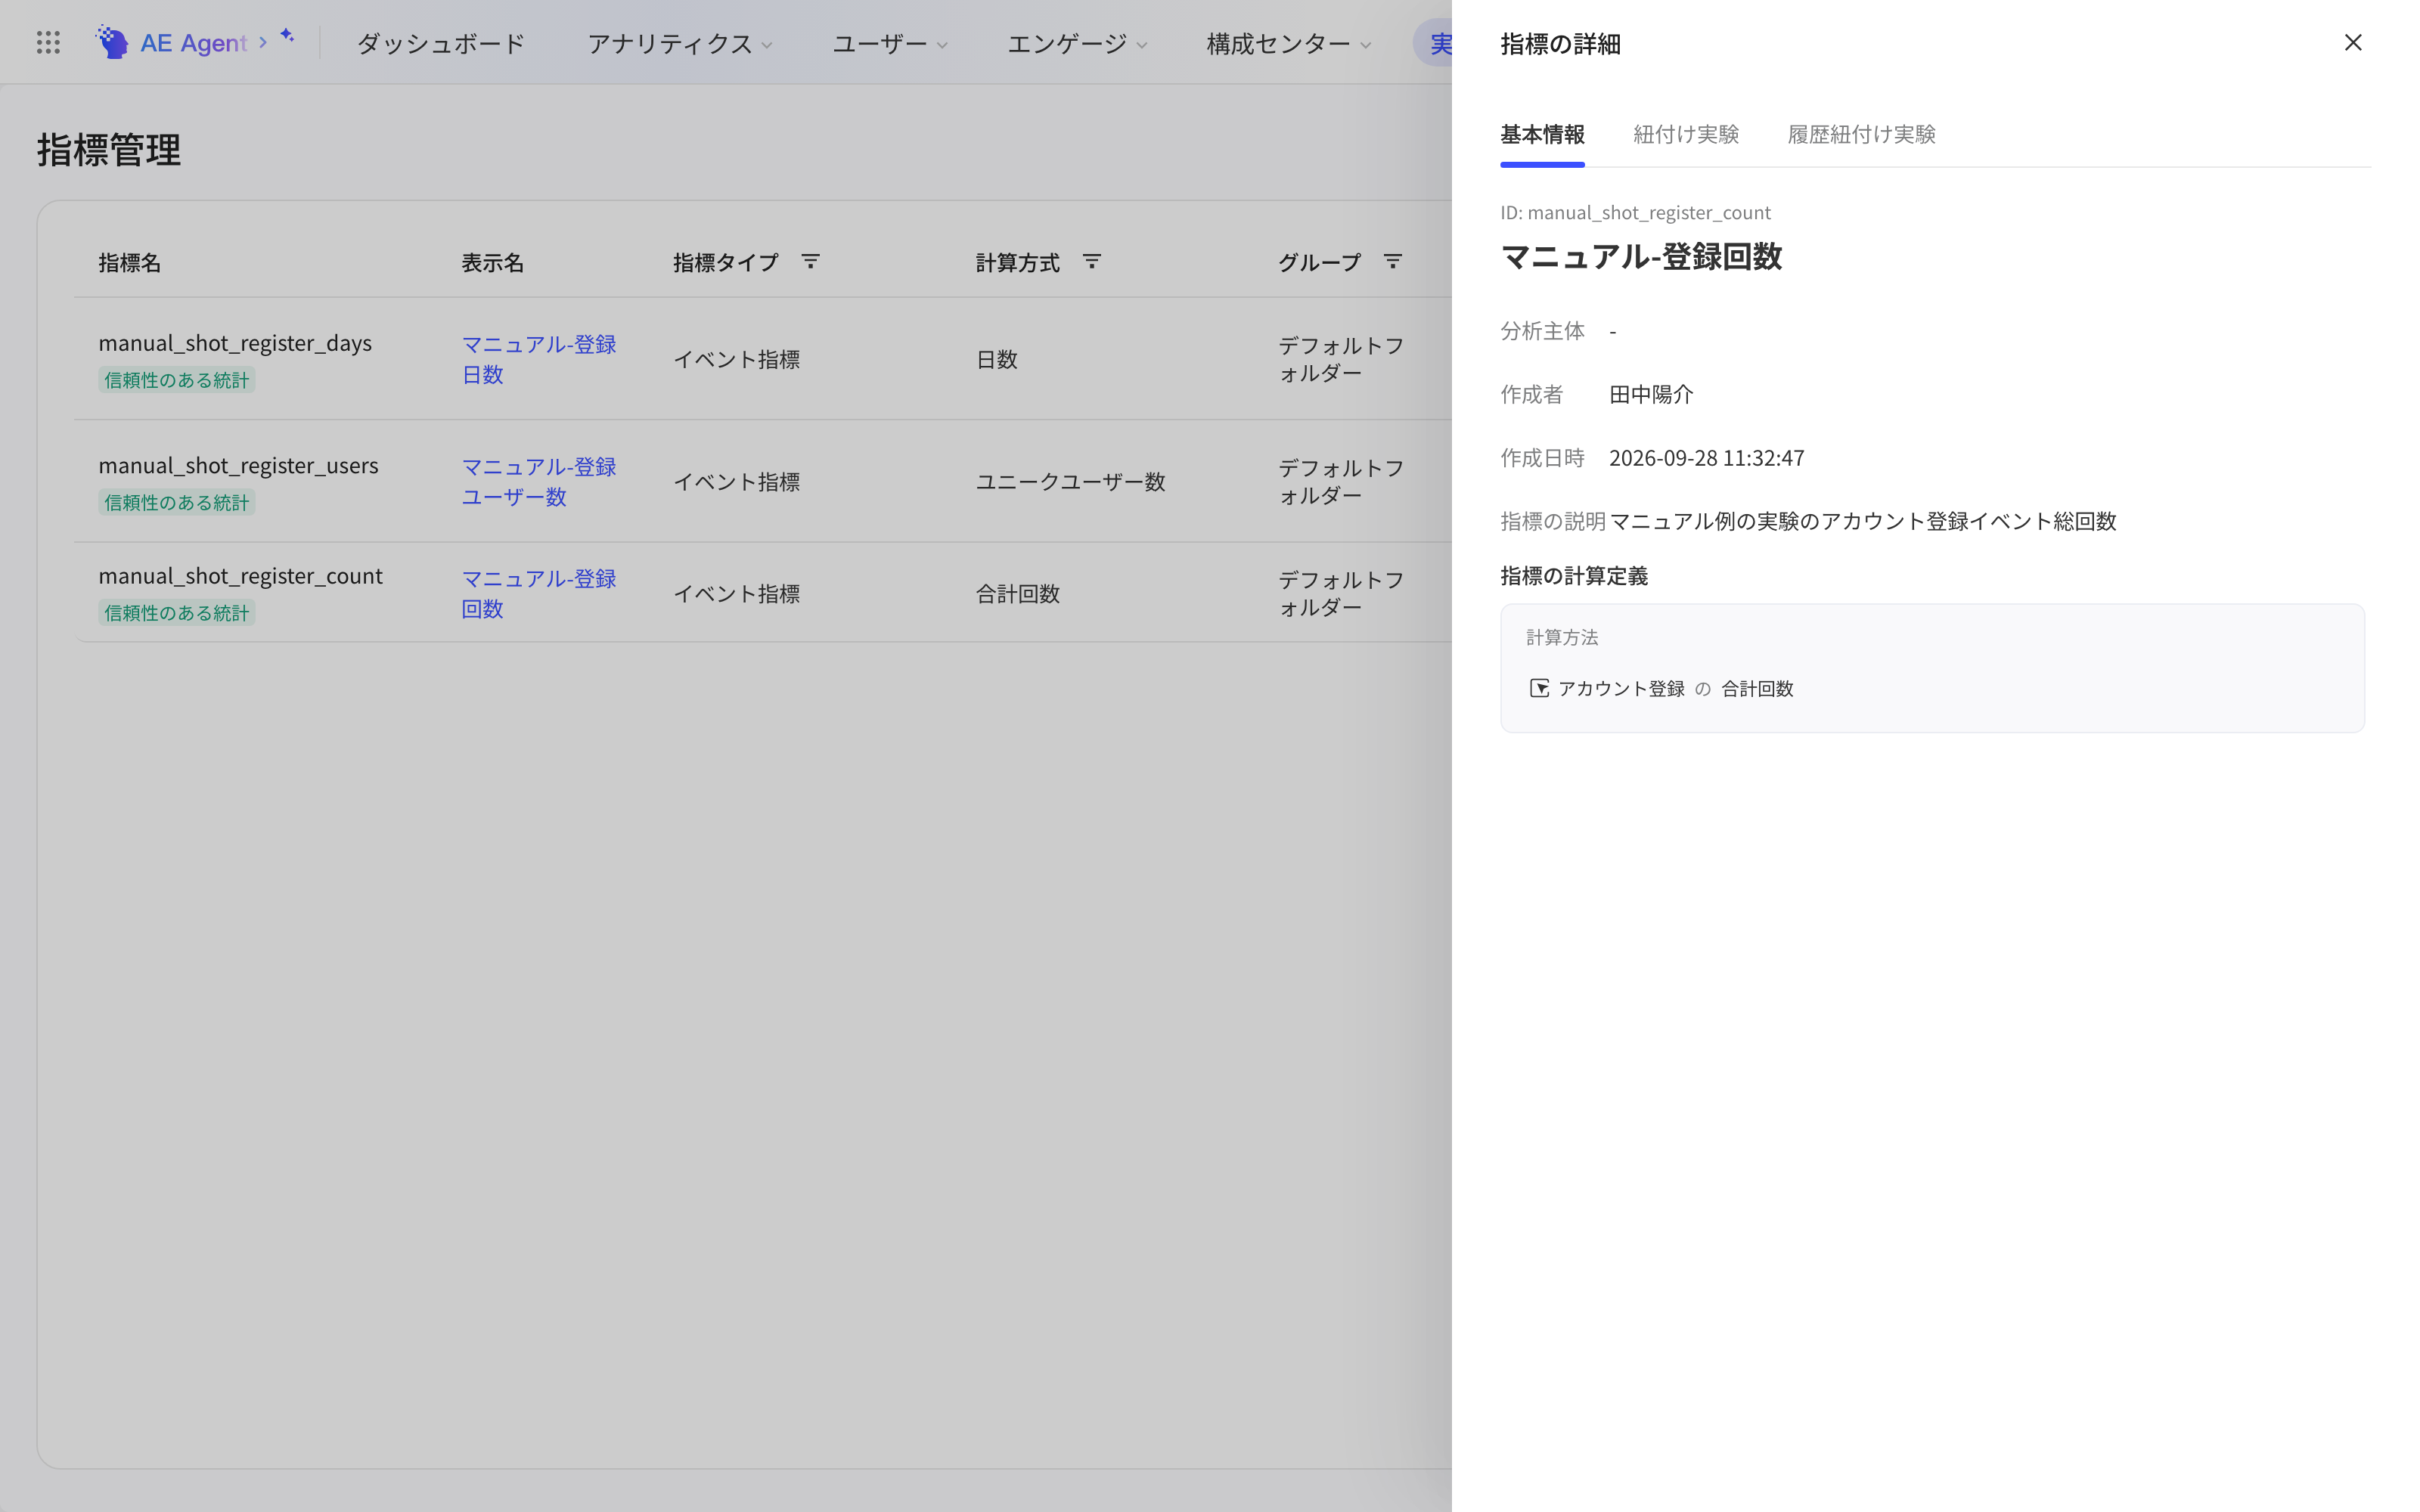Click the creation date 2026-09-28 11:32:47
Image resolution: width=2420 pixels, height=1512 pixels.
1706,458
